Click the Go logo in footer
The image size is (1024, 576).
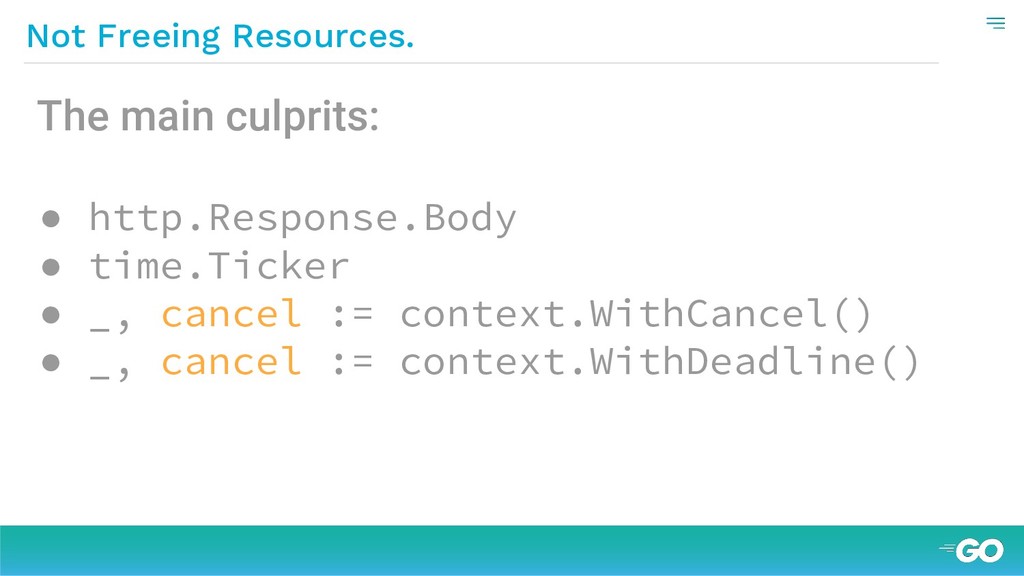[972, 551]
